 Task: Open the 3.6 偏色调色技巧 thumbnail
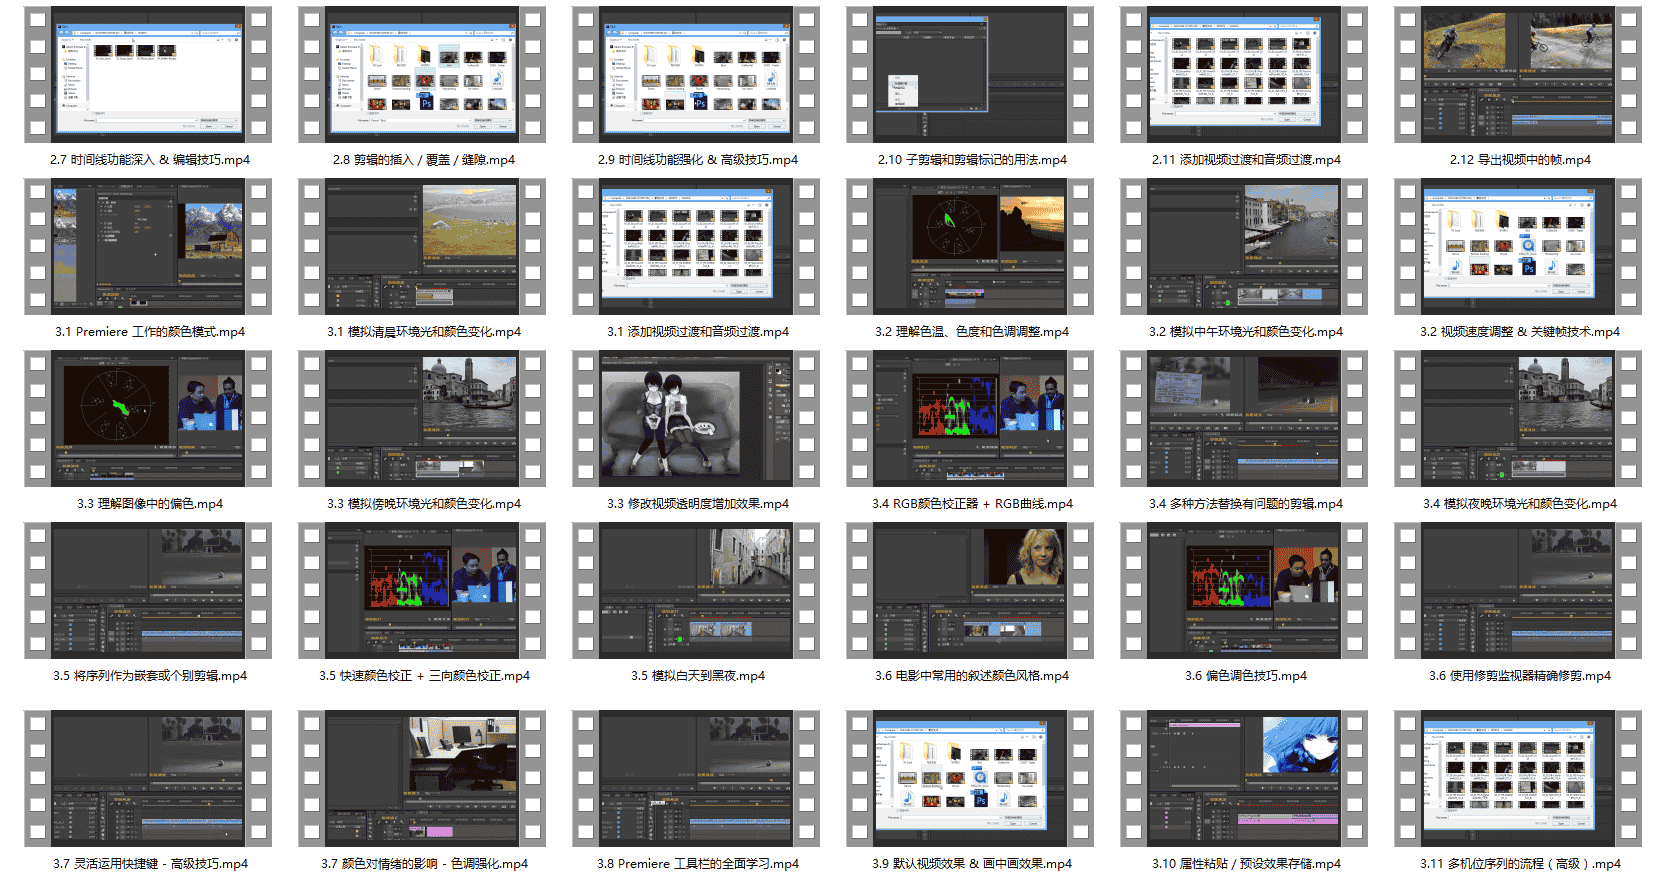pos(1244,591)
